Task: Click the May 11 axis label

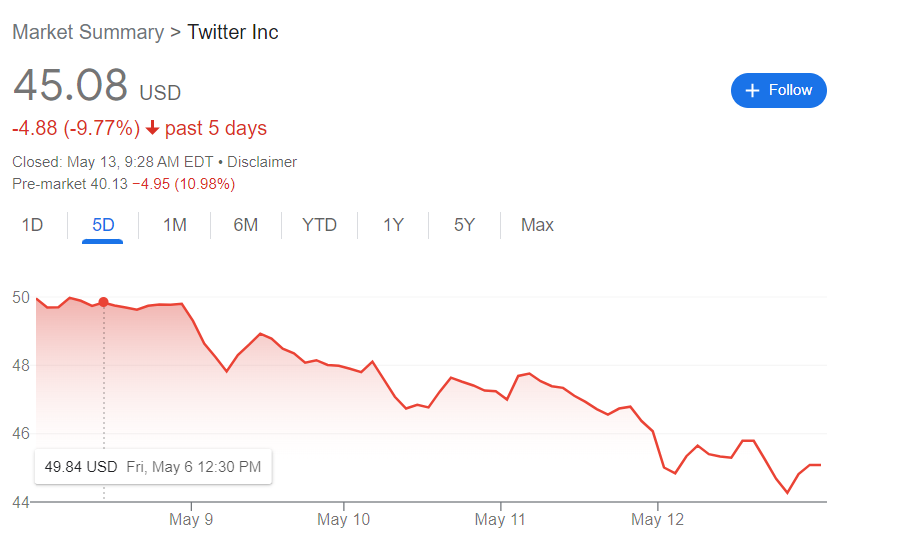Action: pos(500,520)
